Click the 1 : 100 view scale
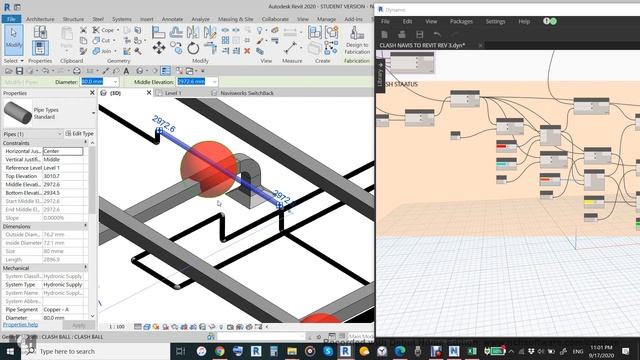Image resolution: width=640 pixels, height=360 pixels. 117,327
